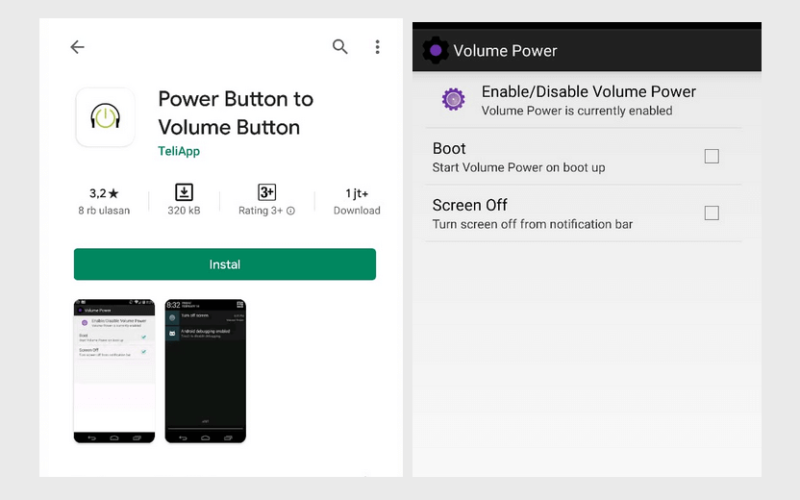Tap '8 rb ulasan' review count
800x500 pixels.
click(104, 210)
